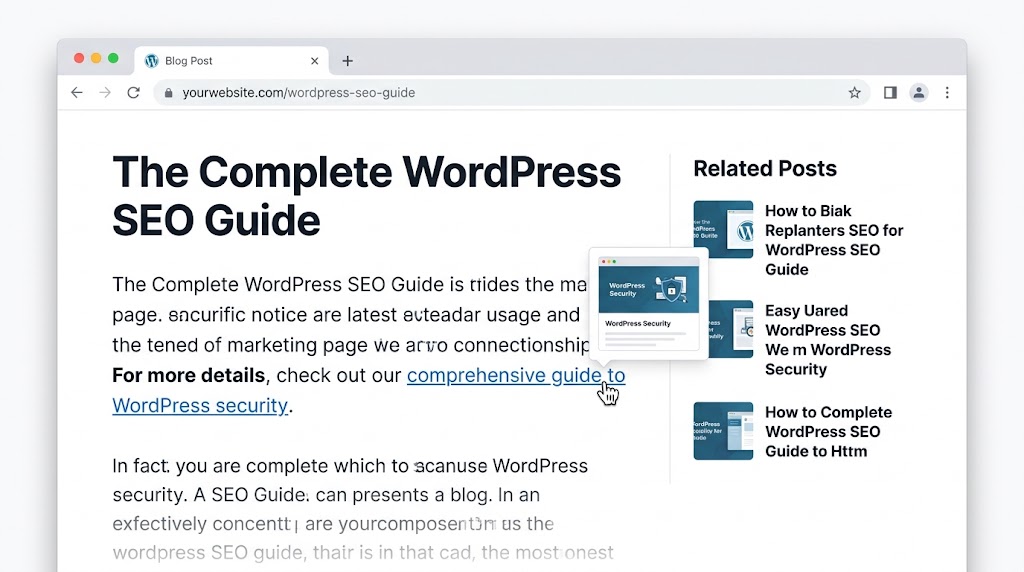Open the browser side panel icon
The width and height of the screenshot is (1024, 572).
890,93
